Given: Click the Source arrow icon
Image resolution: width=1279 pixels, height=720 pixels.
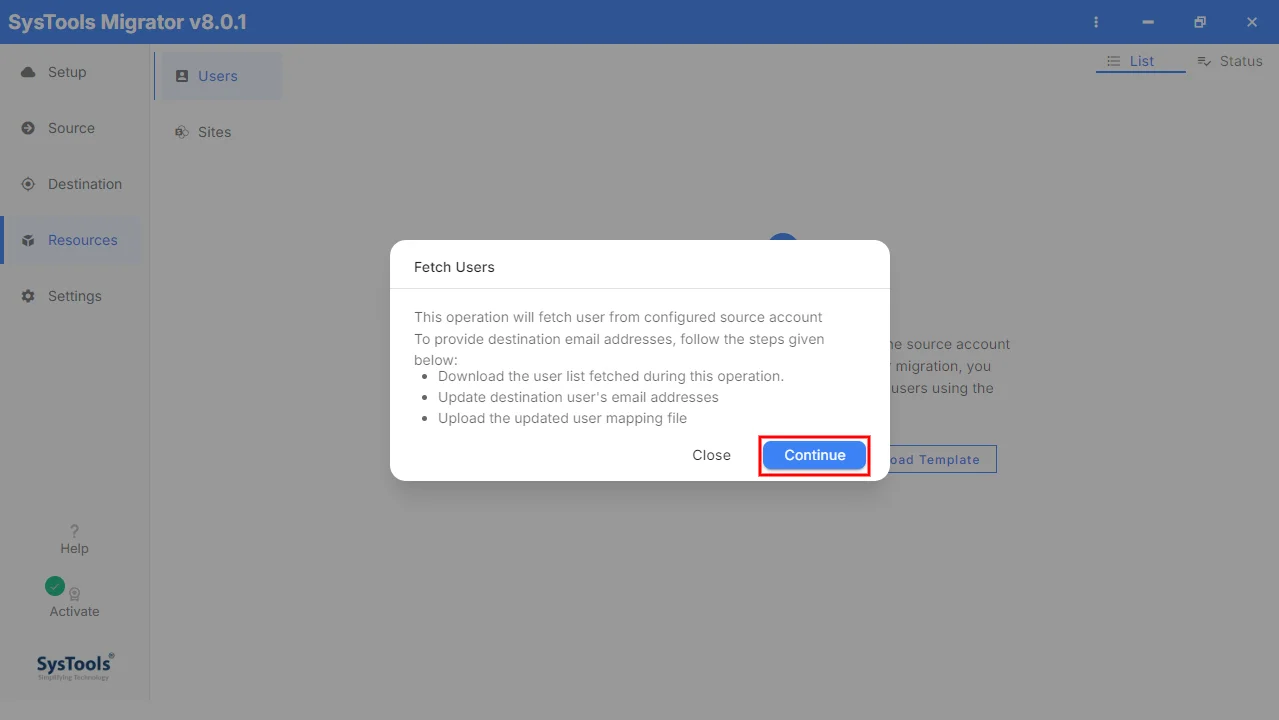Looking at the screenshot, I should pos(28,128).
